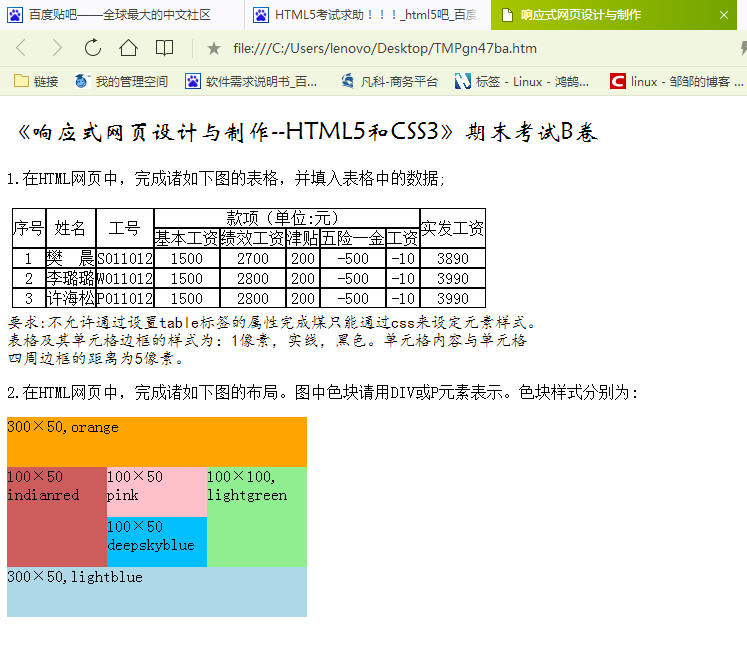
Task: Bookmark the page with the star icon
Action: pos(214,48)
